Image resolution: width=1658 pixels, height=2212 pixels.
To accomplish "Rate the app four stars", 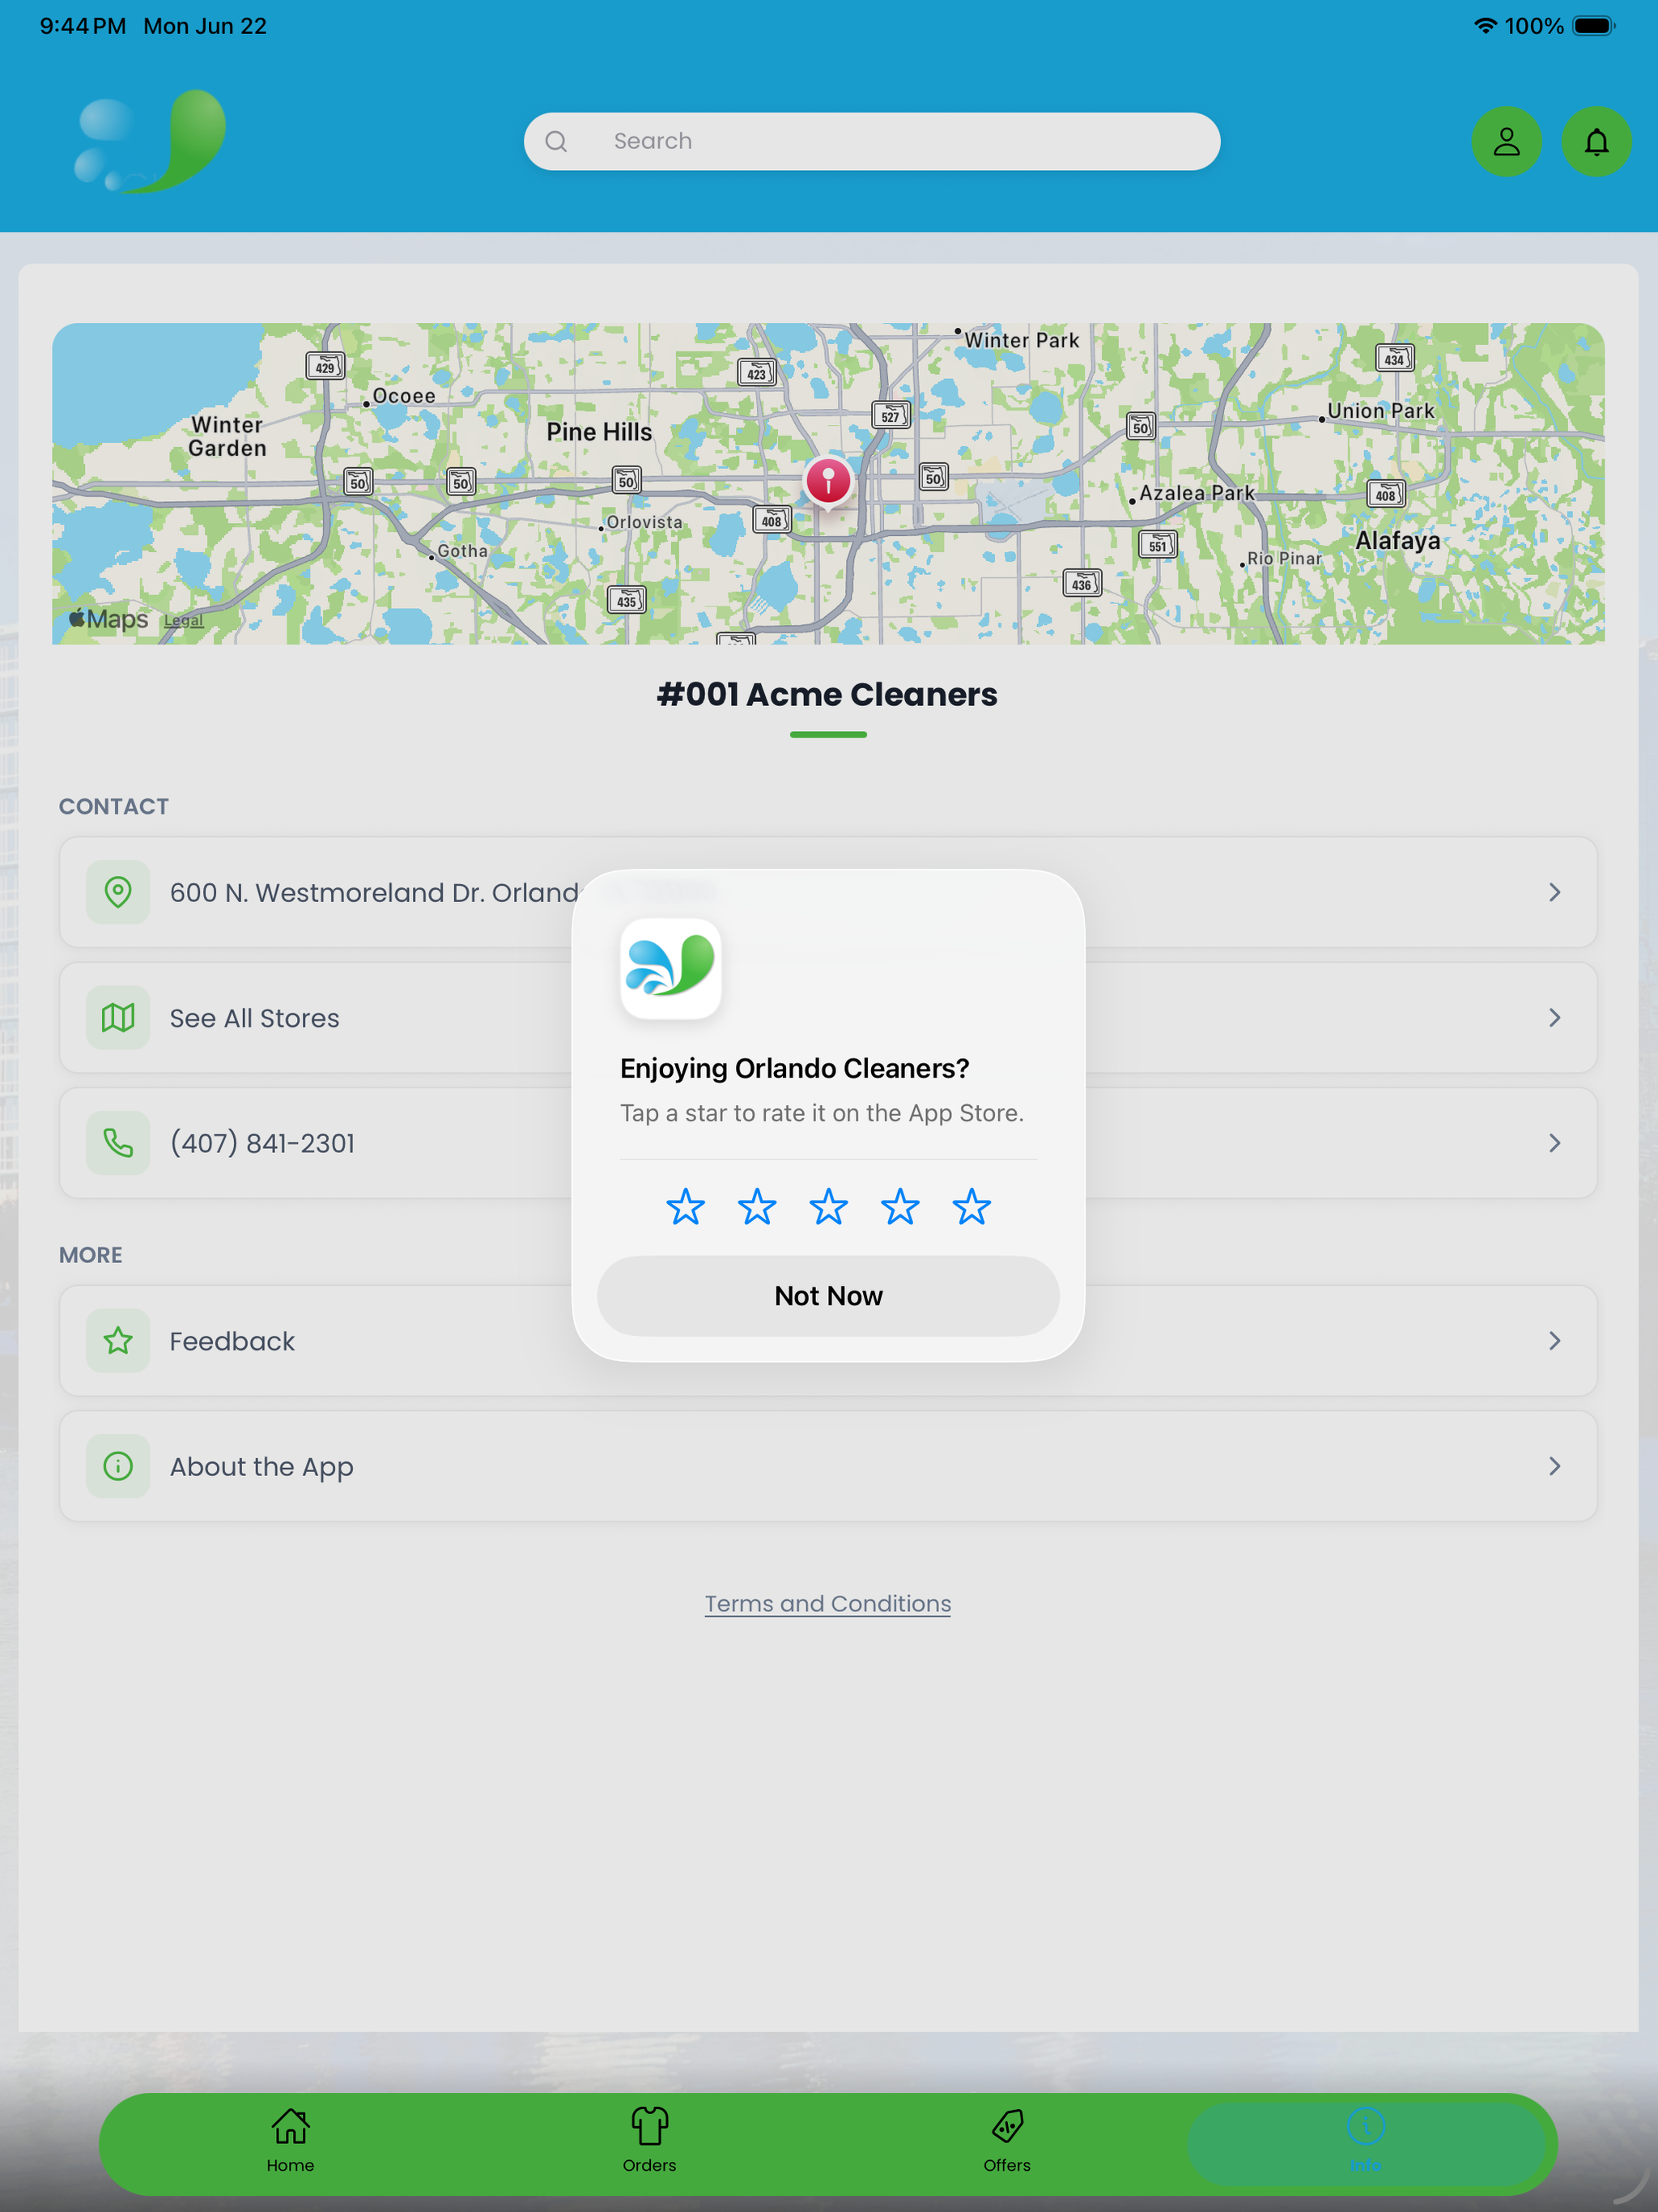I will 900,1207.
